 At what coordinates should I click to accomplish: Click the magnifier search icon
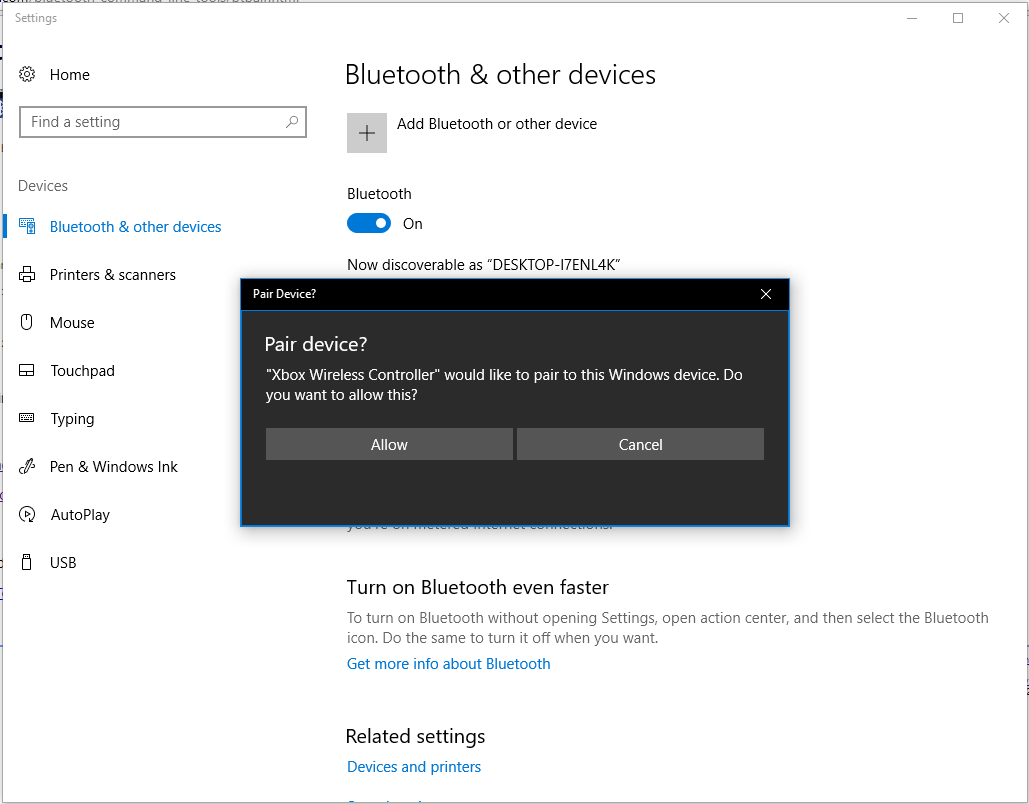tap(292, 121)
